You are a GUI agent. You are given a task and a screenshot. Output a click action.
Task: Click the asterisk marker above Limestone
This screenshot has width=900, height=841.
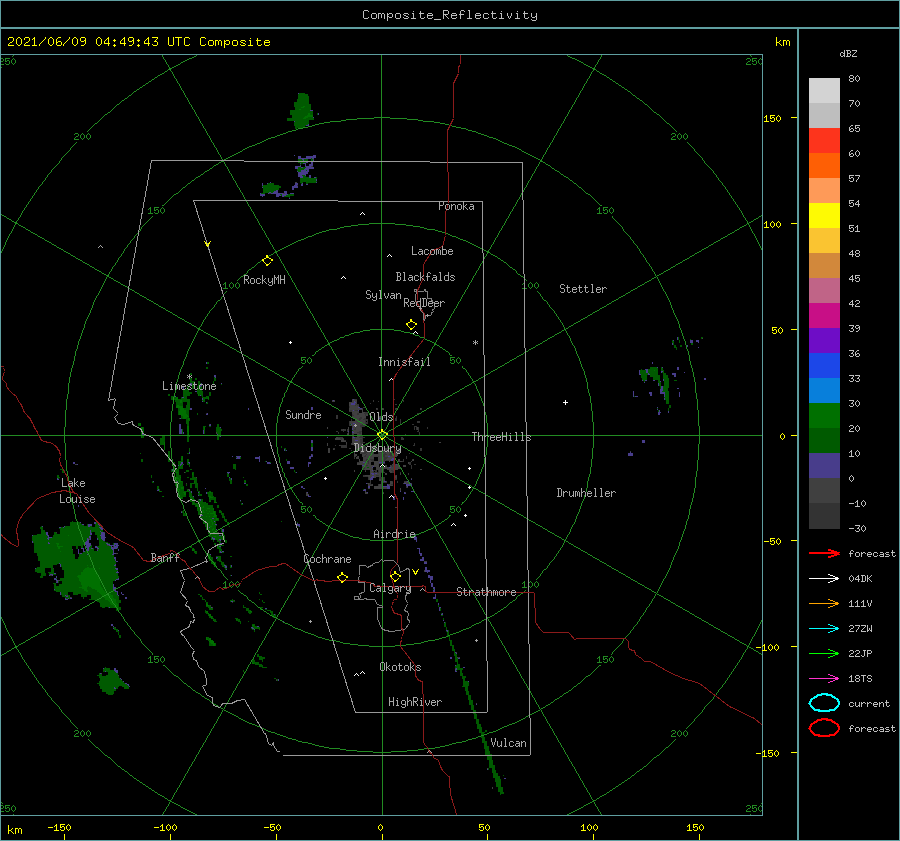189,377
